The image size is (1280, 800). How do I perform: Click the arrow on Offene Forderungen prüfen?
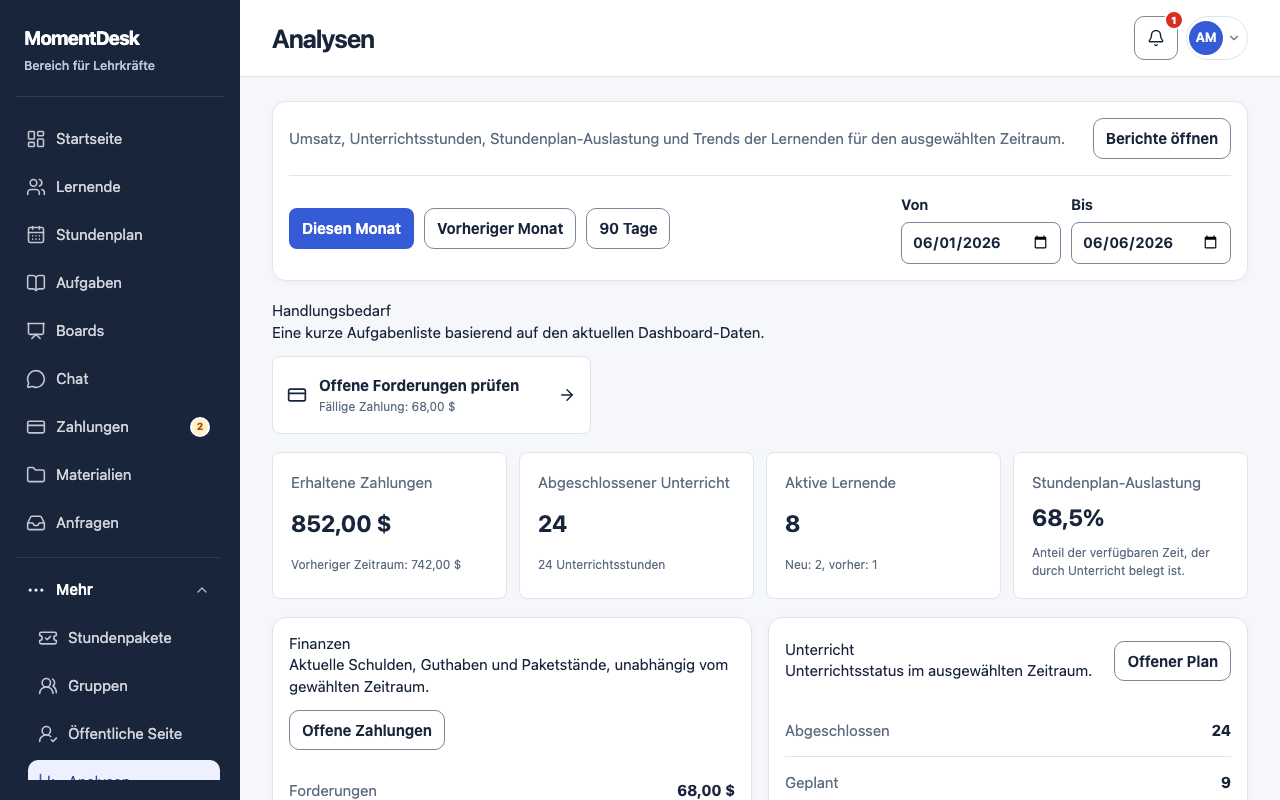(x=567, y=395)
